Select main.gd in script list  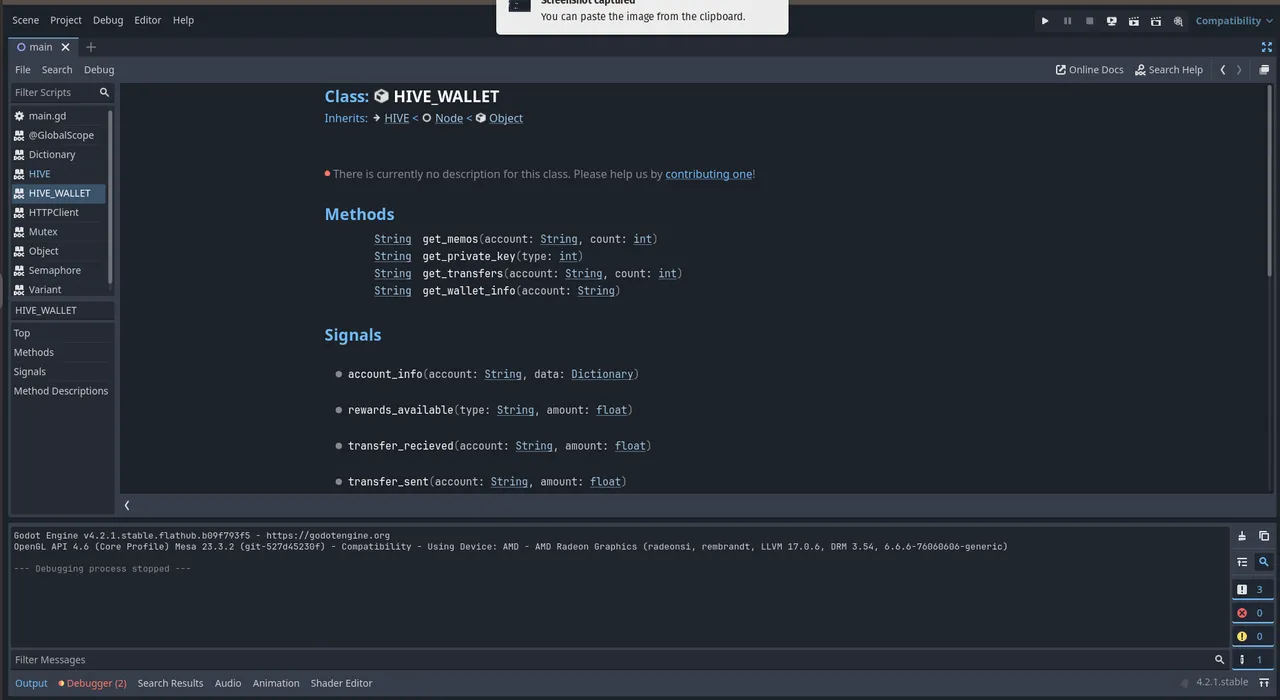coord(59,116)
